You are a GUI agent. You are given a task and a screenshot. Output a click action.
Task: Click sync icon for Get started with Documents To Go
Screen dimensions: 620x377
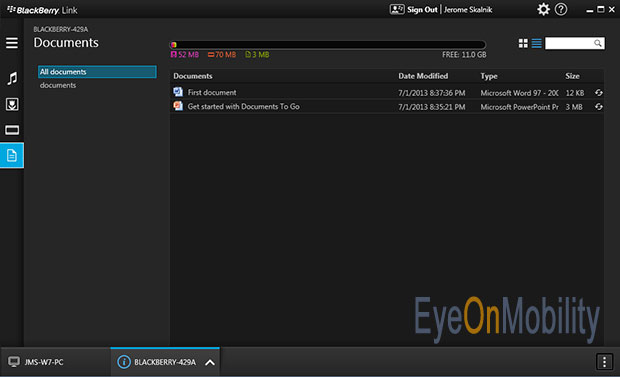click(599, 107)
